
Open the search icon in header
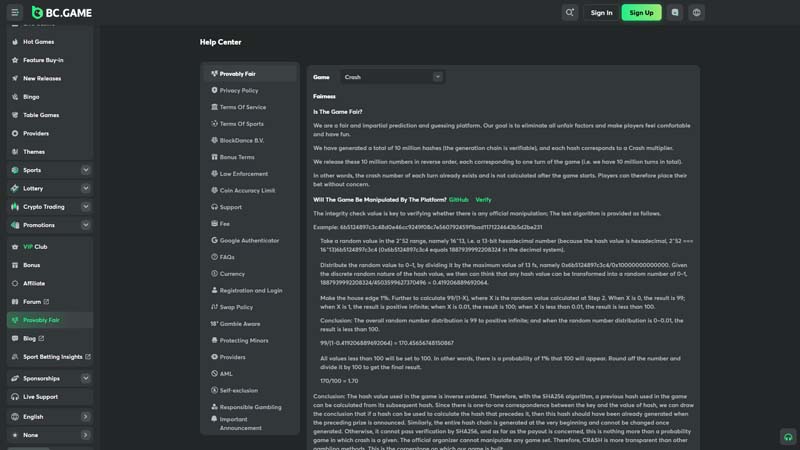570,13
